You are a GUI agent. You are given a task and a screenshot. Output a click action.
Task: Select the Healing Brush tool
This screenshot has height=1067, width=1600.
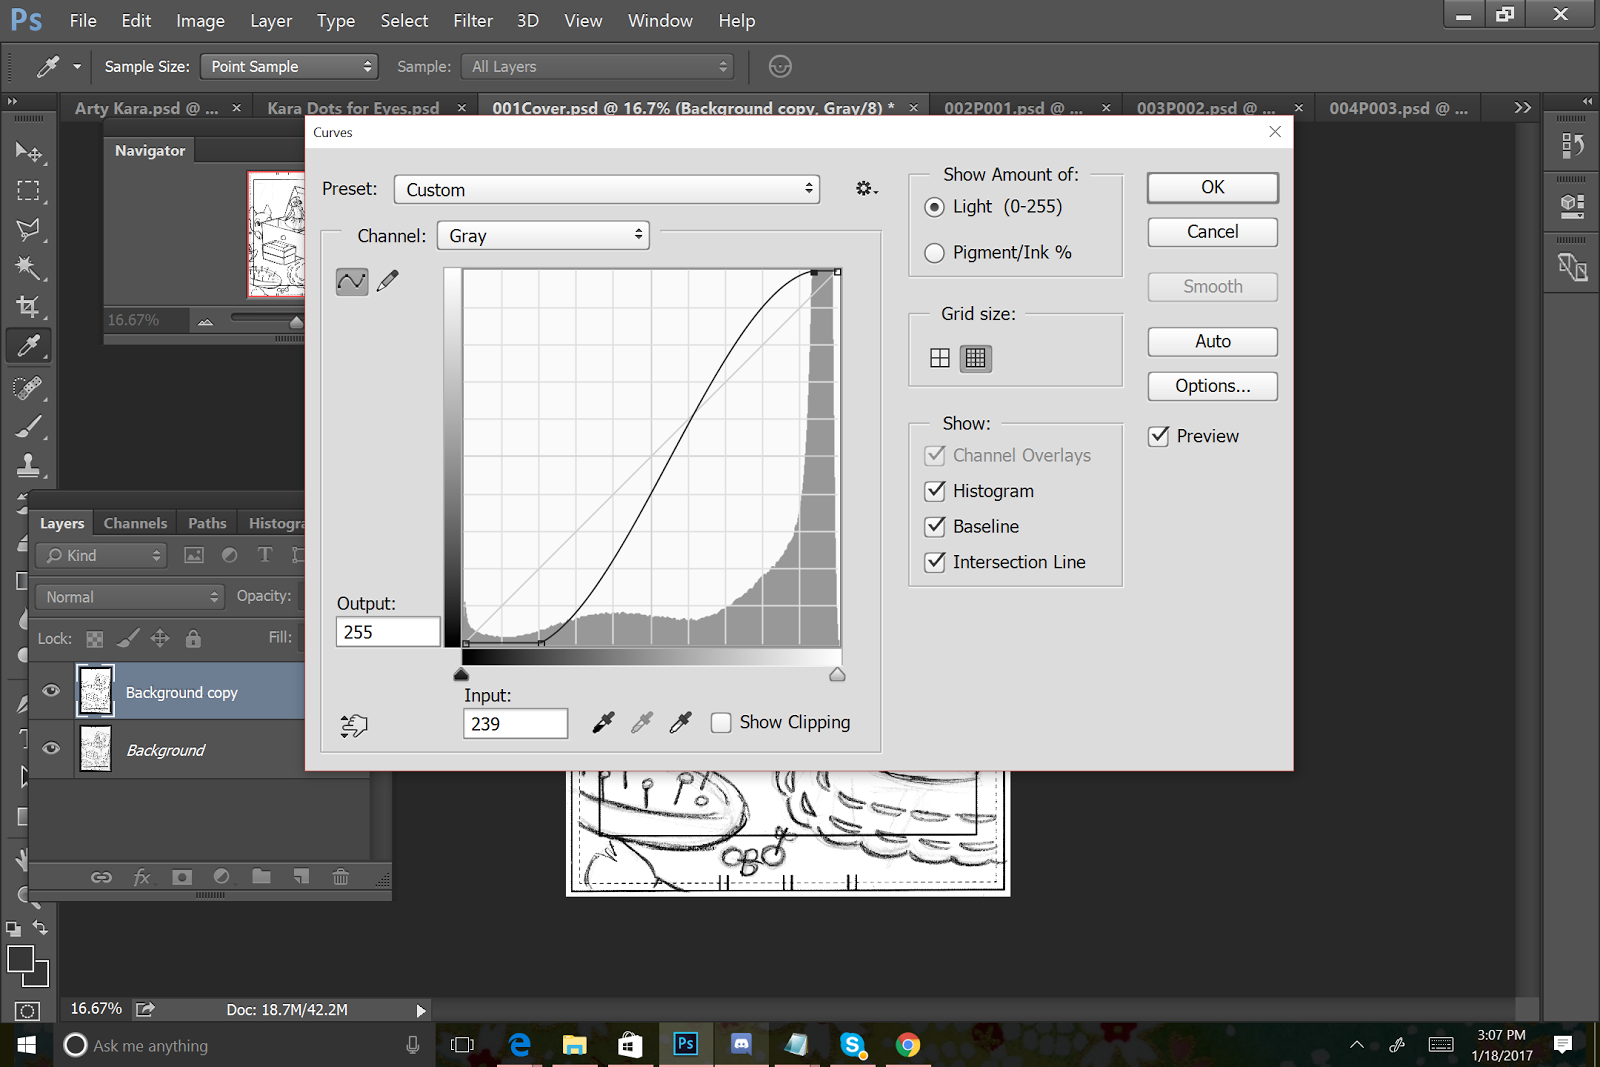(28, 387)
